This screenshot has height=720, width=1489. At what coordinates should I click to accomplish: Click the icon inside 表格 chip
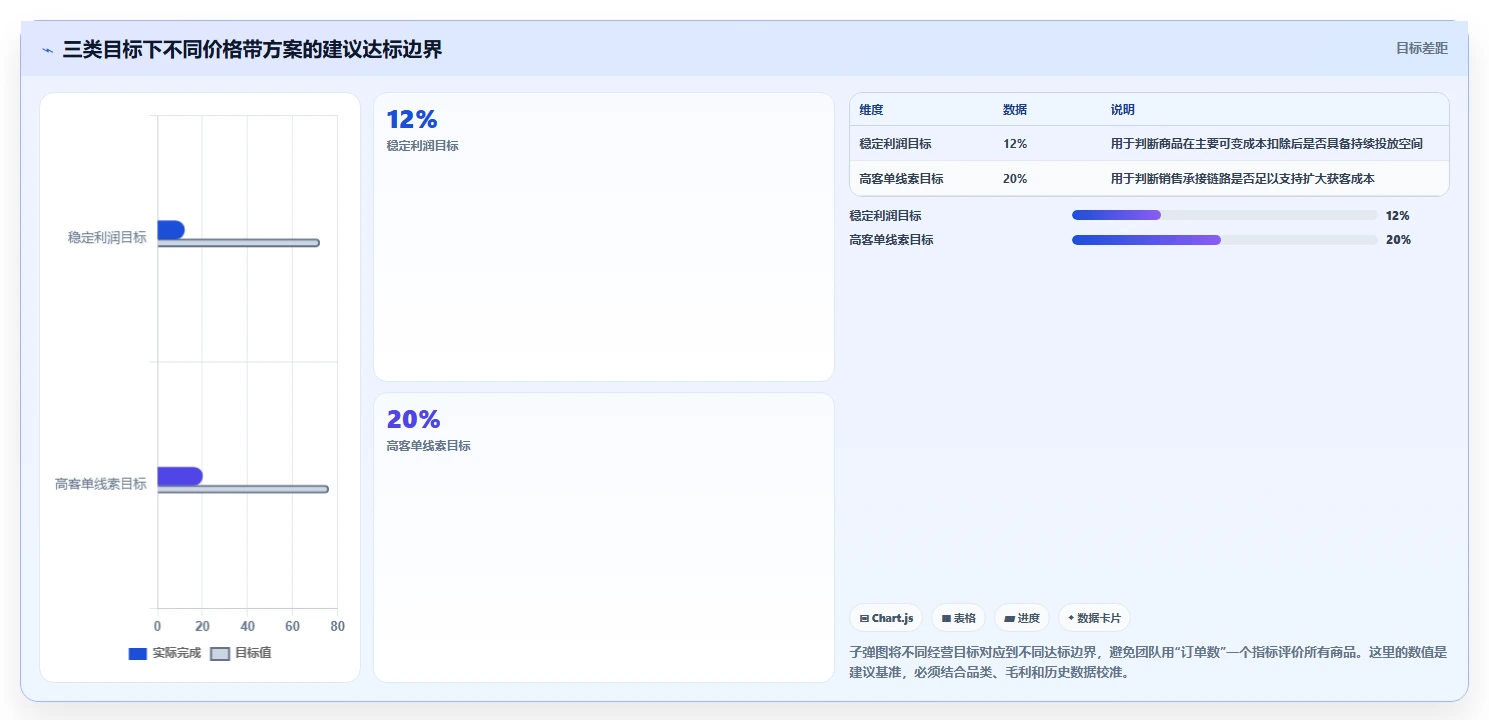click(946, 619)
